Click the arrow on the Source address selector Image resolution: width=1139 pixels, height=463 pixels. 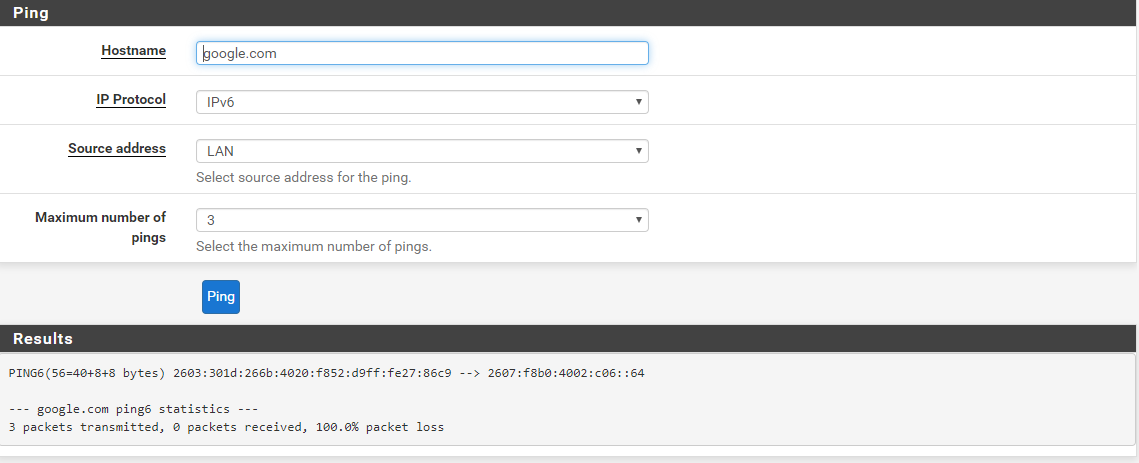pos(638,151)
